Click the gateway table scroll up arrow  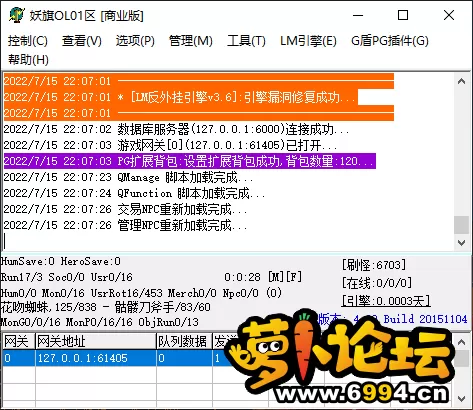coord(462,342)
